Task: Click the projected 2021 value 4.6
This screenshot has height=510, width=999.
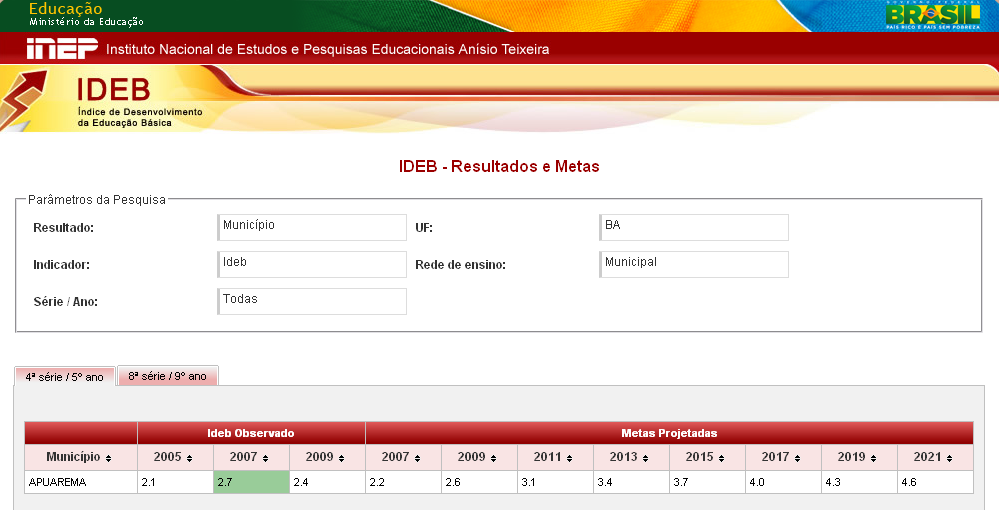Action: 935,482
